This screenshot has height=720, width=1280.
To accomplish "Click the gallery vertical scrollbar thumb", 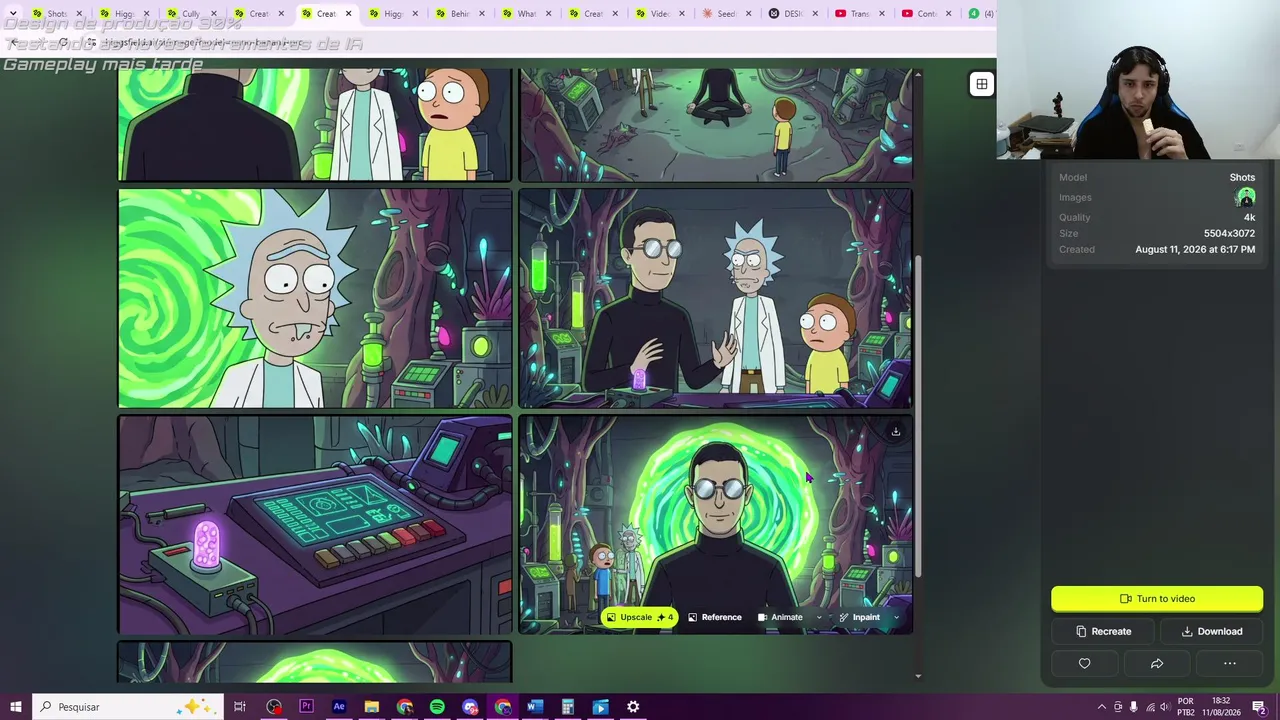I will (919, 415).
